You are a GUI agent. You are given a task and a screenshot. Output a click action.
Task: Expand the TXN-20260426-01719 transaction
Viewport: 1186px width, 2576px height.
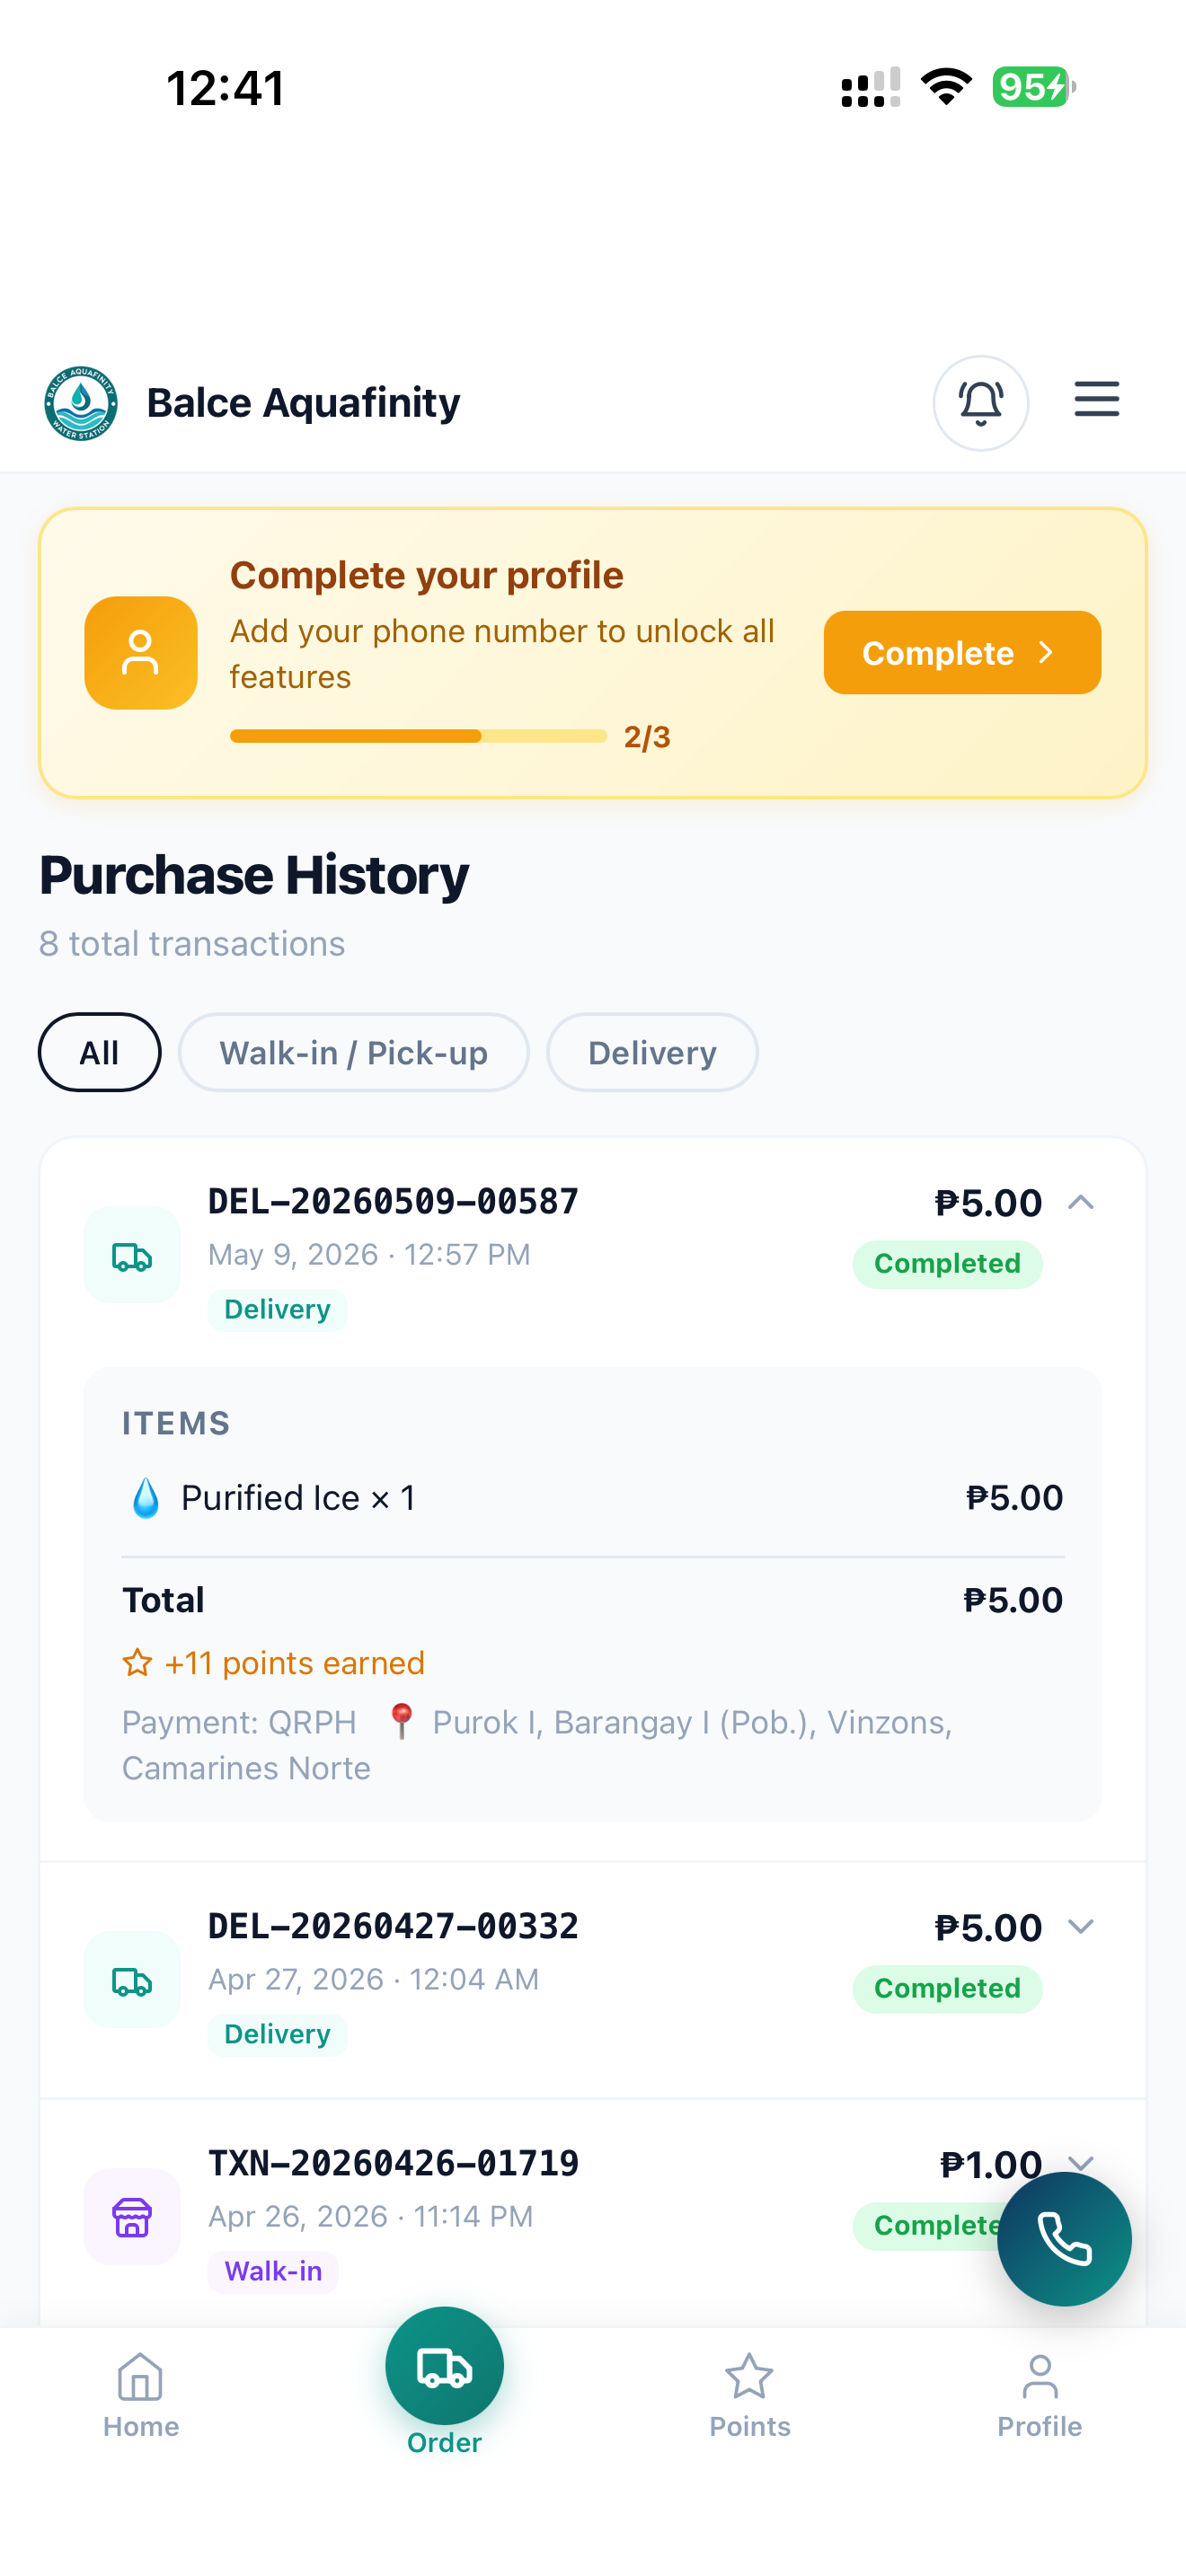click(x=1081, y=2160)
